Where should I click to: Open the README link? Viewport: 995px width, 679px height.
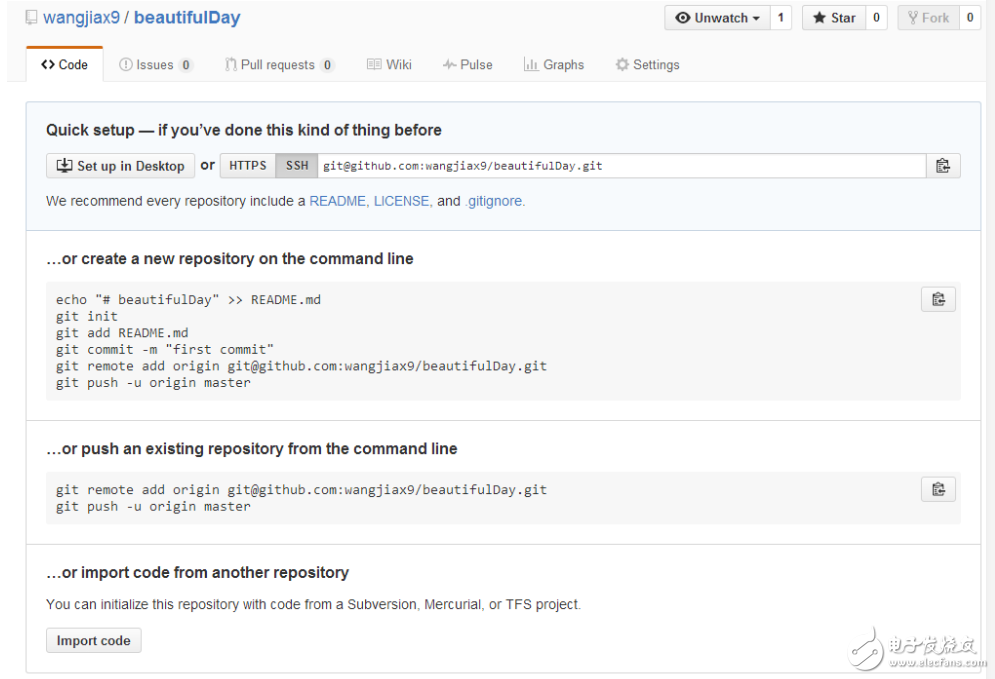pyautogui.click(x=338, y=201)
